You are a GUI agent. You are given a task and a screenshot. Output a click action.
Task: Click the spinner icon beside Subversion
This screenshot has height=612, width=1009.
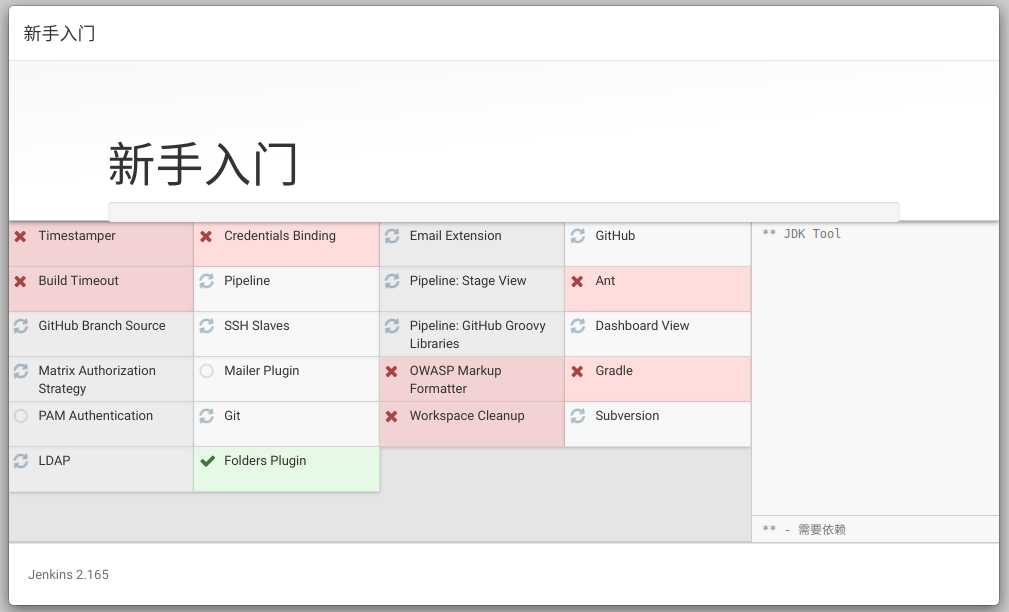point(577,416)
